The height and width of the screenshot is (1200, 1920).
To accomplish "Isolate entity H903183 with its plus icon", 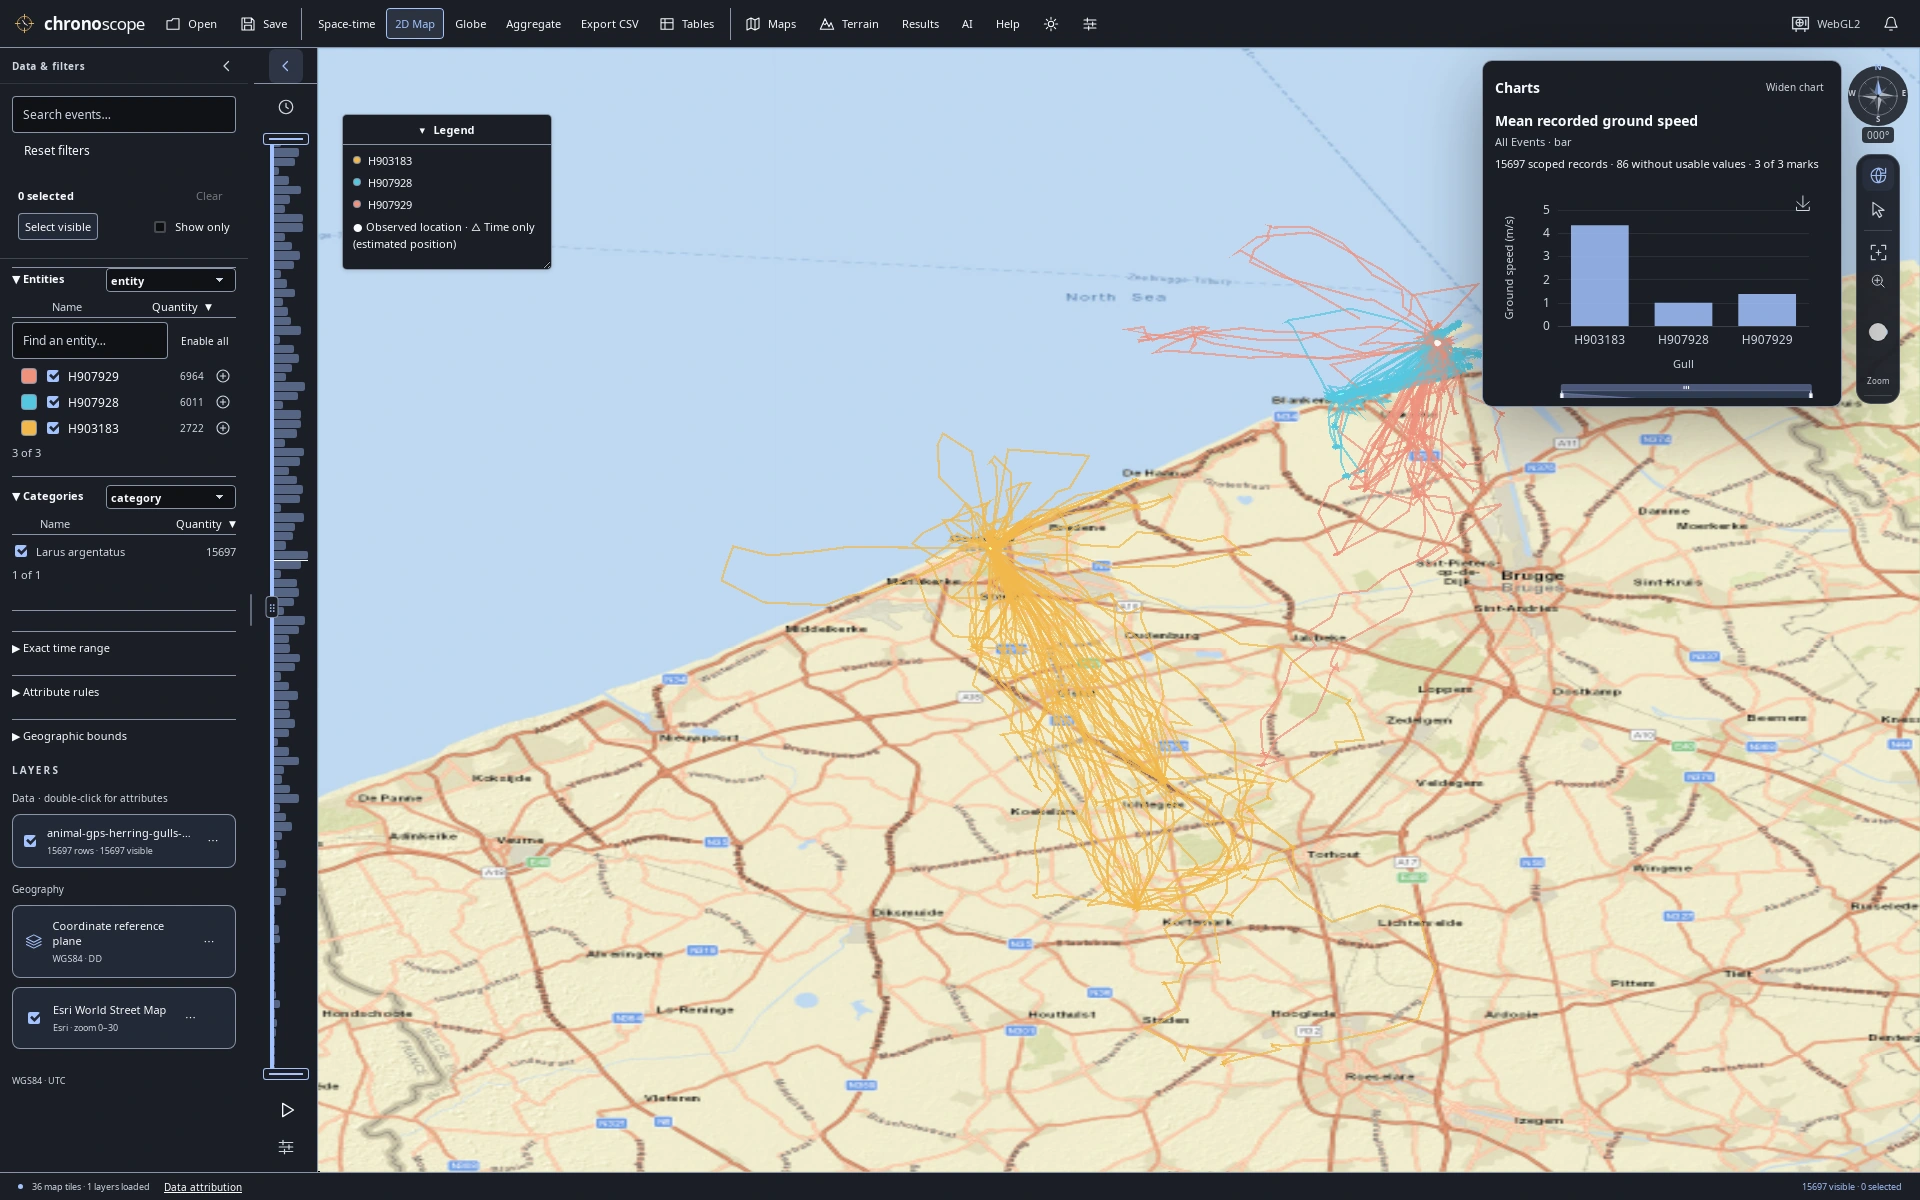I will [223, 428].
